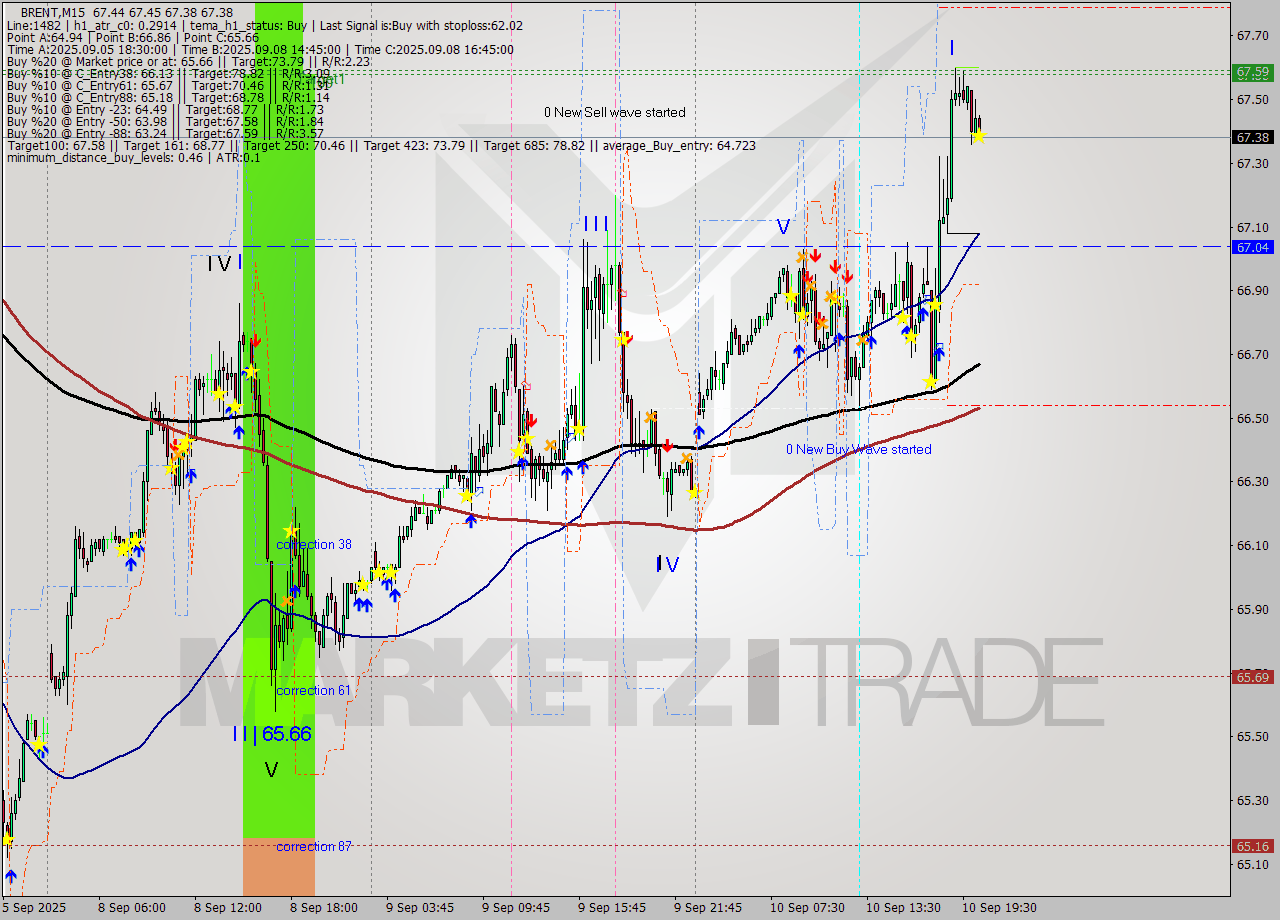Screen dimensions: 1280x920
Task: Select the yellow star at the far left near 5 Sep
Action: point(38,745)
